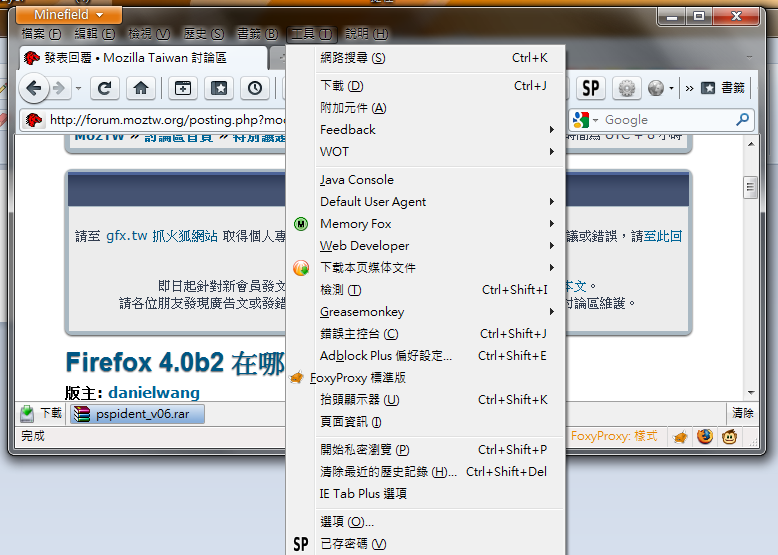Open the 歷史 (S) menu
The width and height of the screenshot is (778, 555).
(x=203, y=34)
